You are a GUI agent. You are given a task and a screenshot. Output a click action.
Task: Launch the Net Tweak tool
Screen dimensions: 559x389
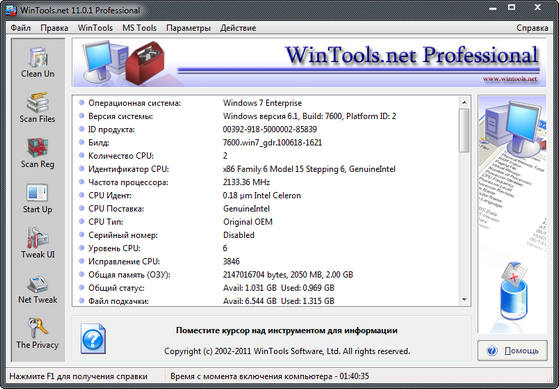37,288
